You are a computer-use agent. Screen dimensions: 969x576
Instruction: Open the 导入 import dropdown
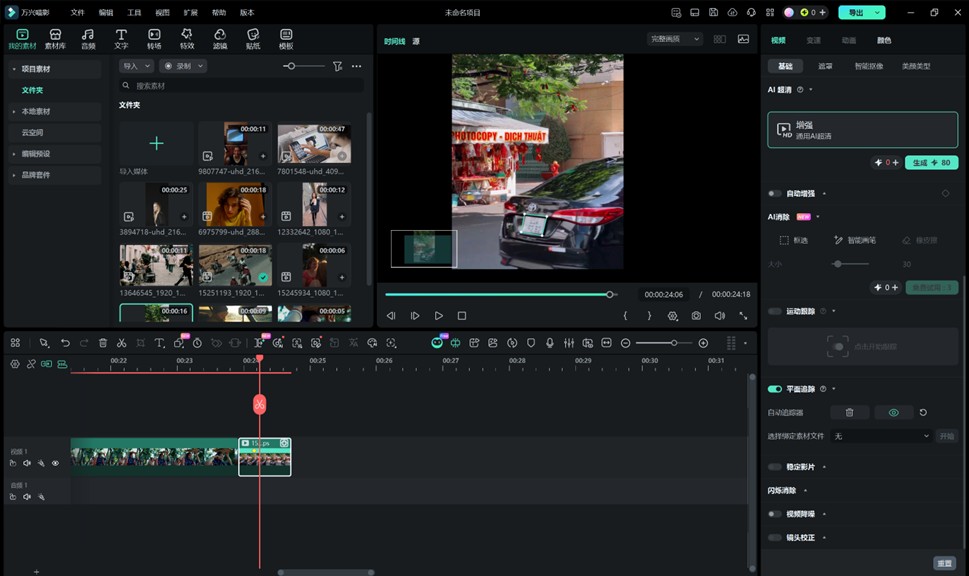coord(135,66)
